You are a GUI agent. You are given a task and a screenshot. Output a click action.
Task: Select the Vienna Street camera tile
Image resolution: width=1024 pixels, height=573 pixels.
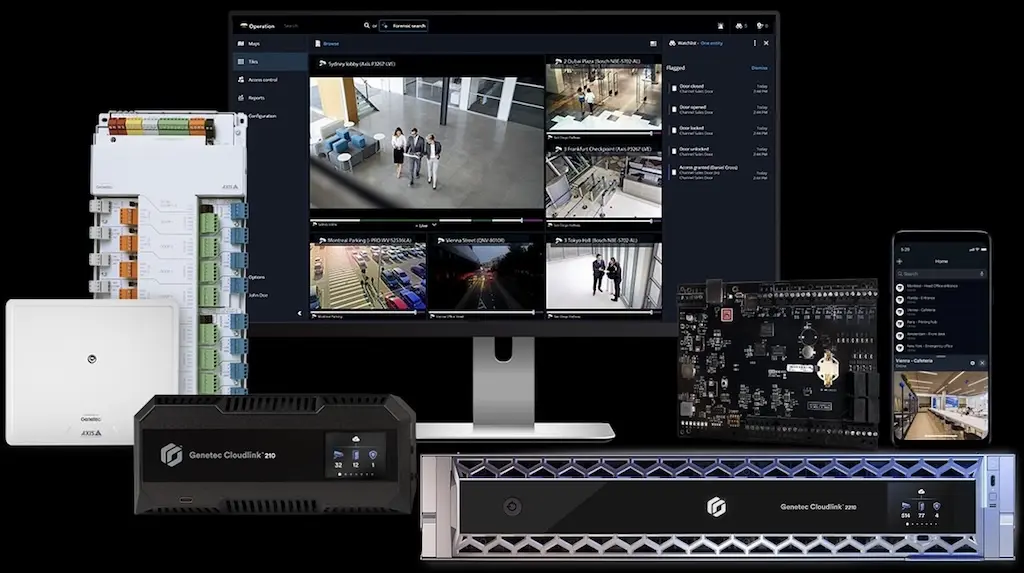tap(486, 276)
